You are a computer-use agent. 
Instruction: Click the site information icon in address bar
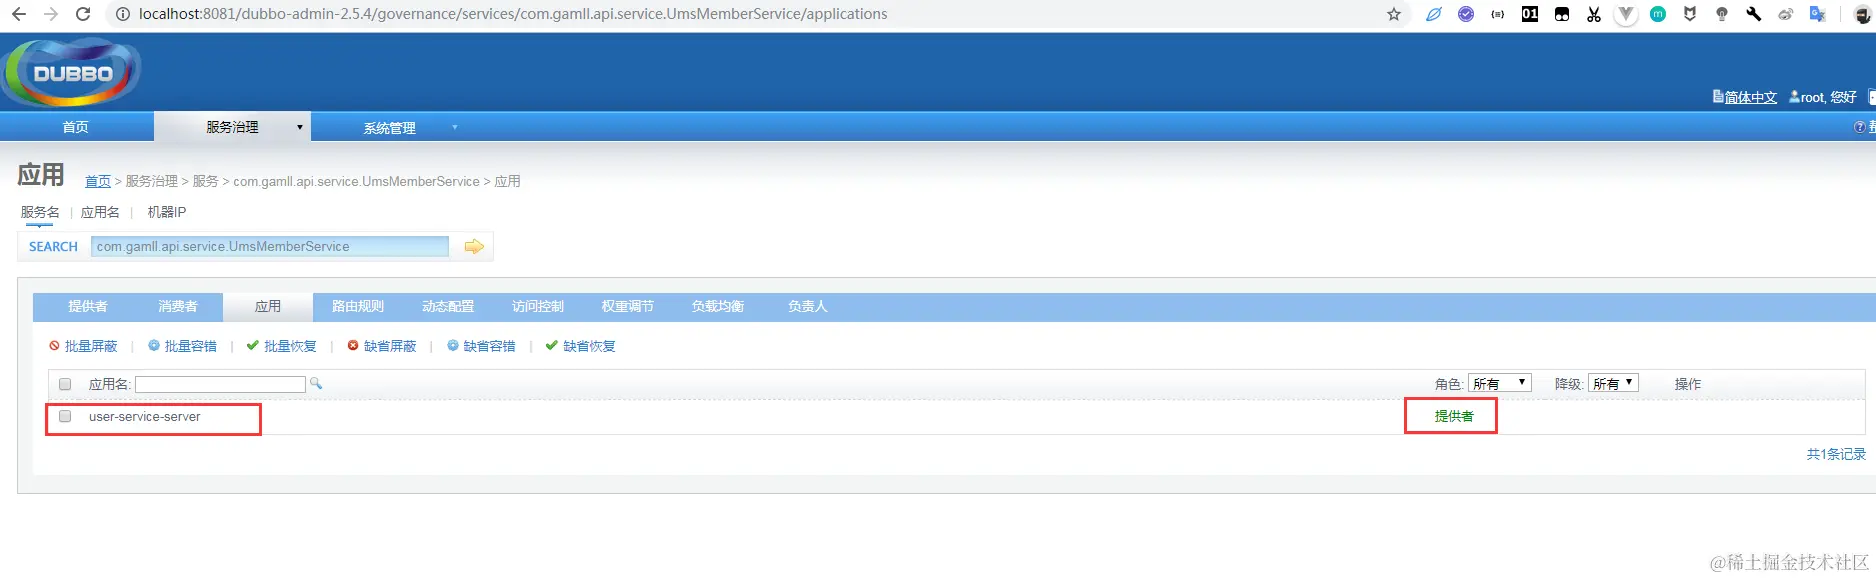(122, 14)
